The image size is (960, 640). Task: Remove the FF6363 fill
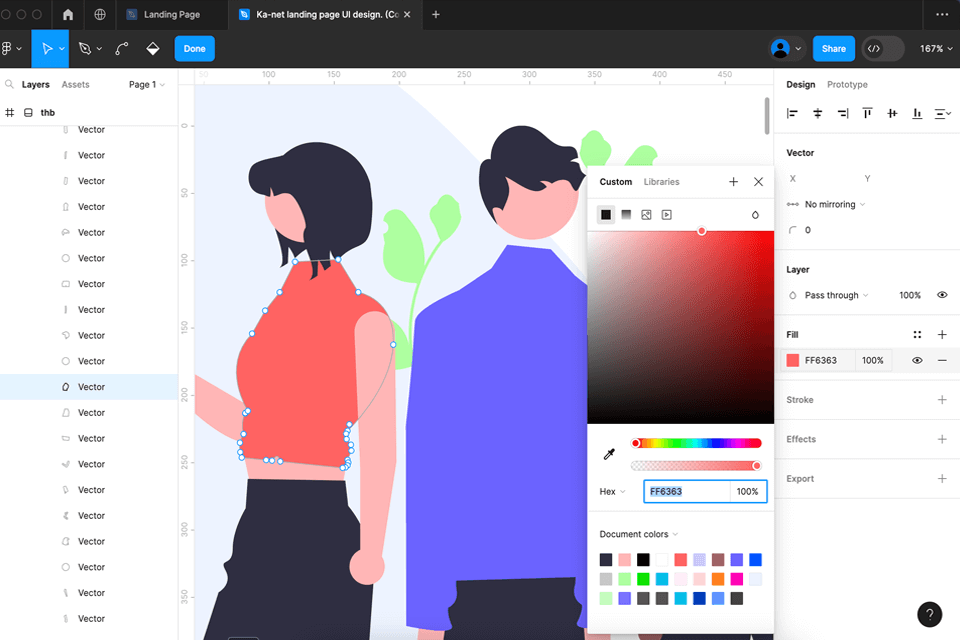coord(942,360)
